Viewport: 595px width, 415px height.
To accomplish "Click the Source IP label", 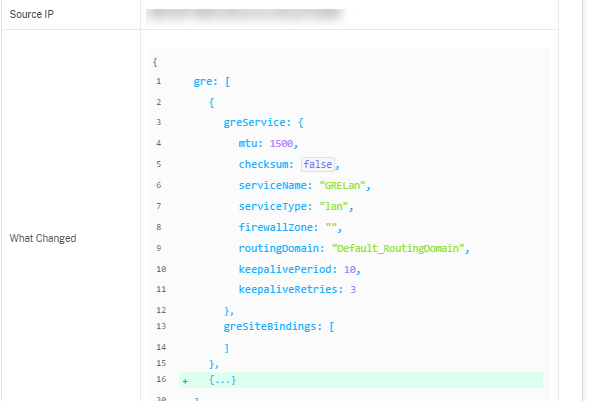I will pyautogui.click(x=32, y=14).
